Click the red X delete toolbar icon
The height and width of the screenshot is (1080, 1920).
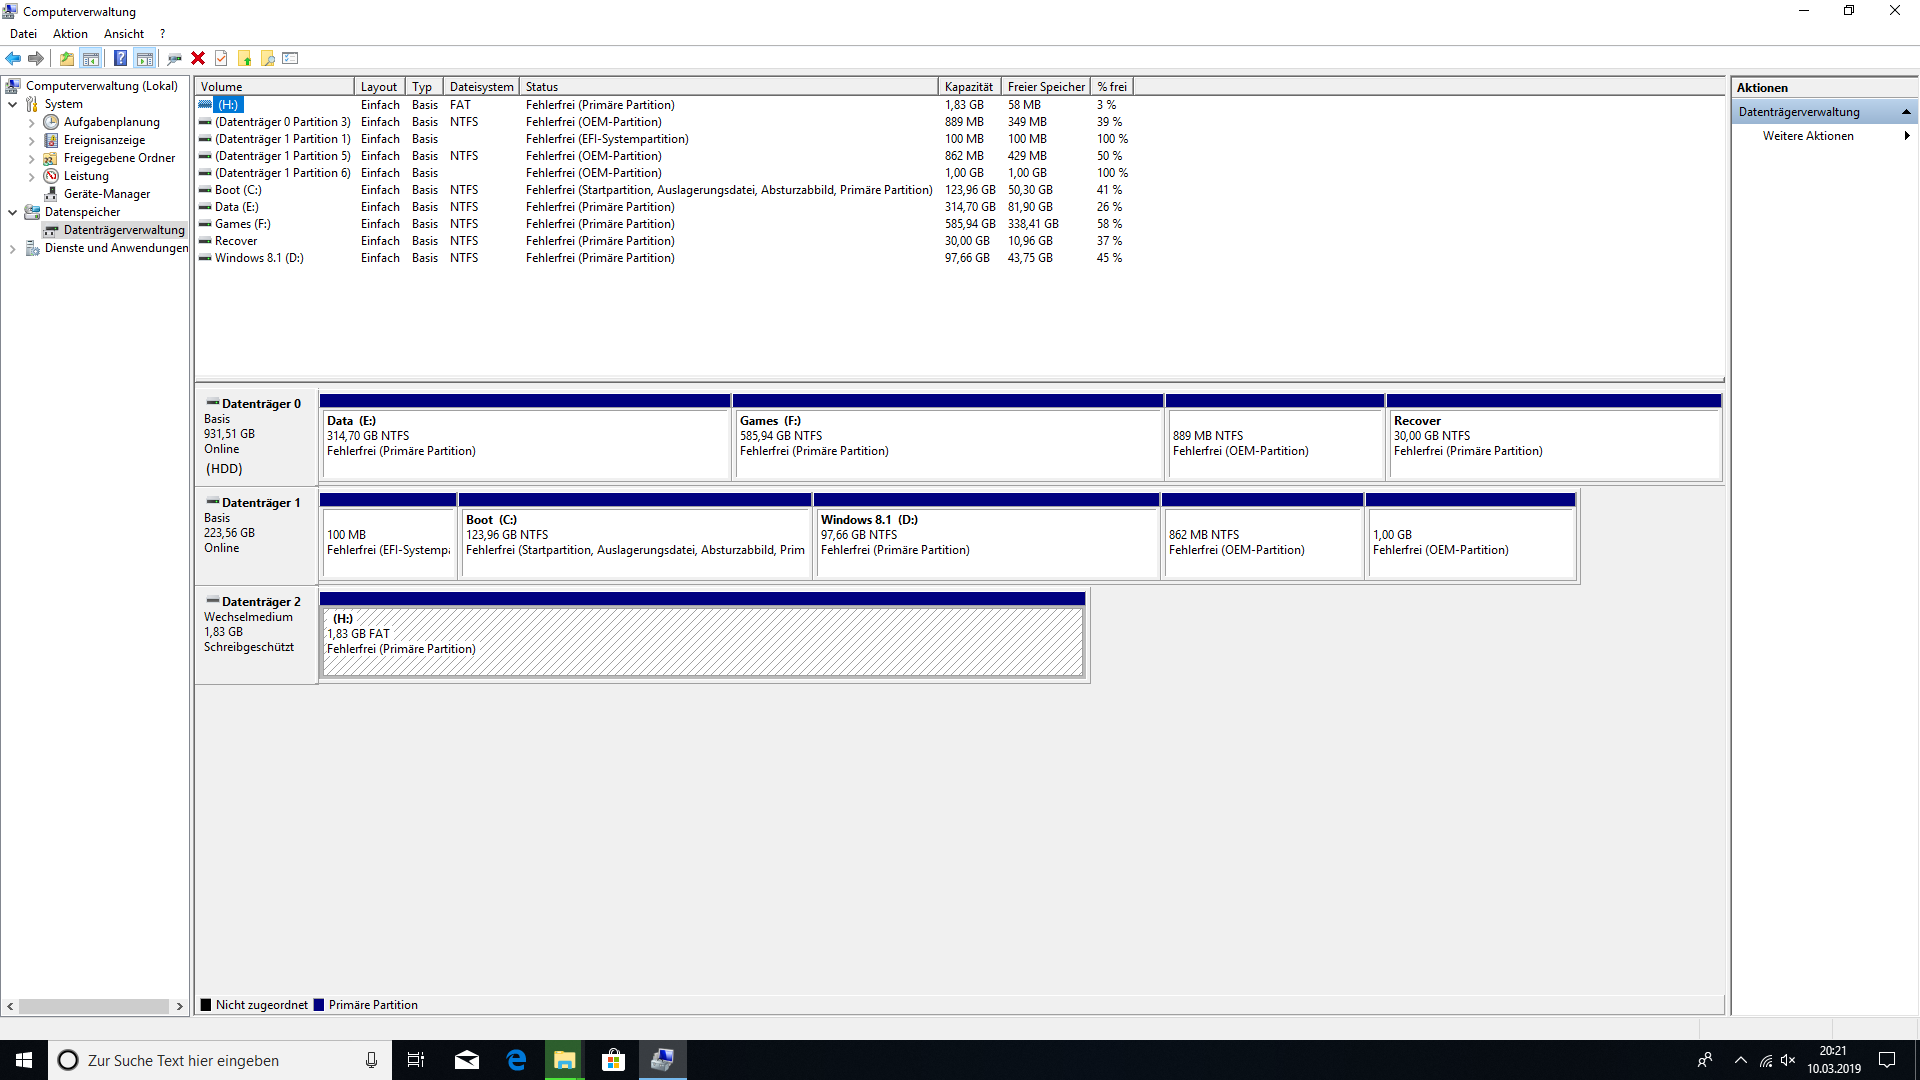click(198, 58)
